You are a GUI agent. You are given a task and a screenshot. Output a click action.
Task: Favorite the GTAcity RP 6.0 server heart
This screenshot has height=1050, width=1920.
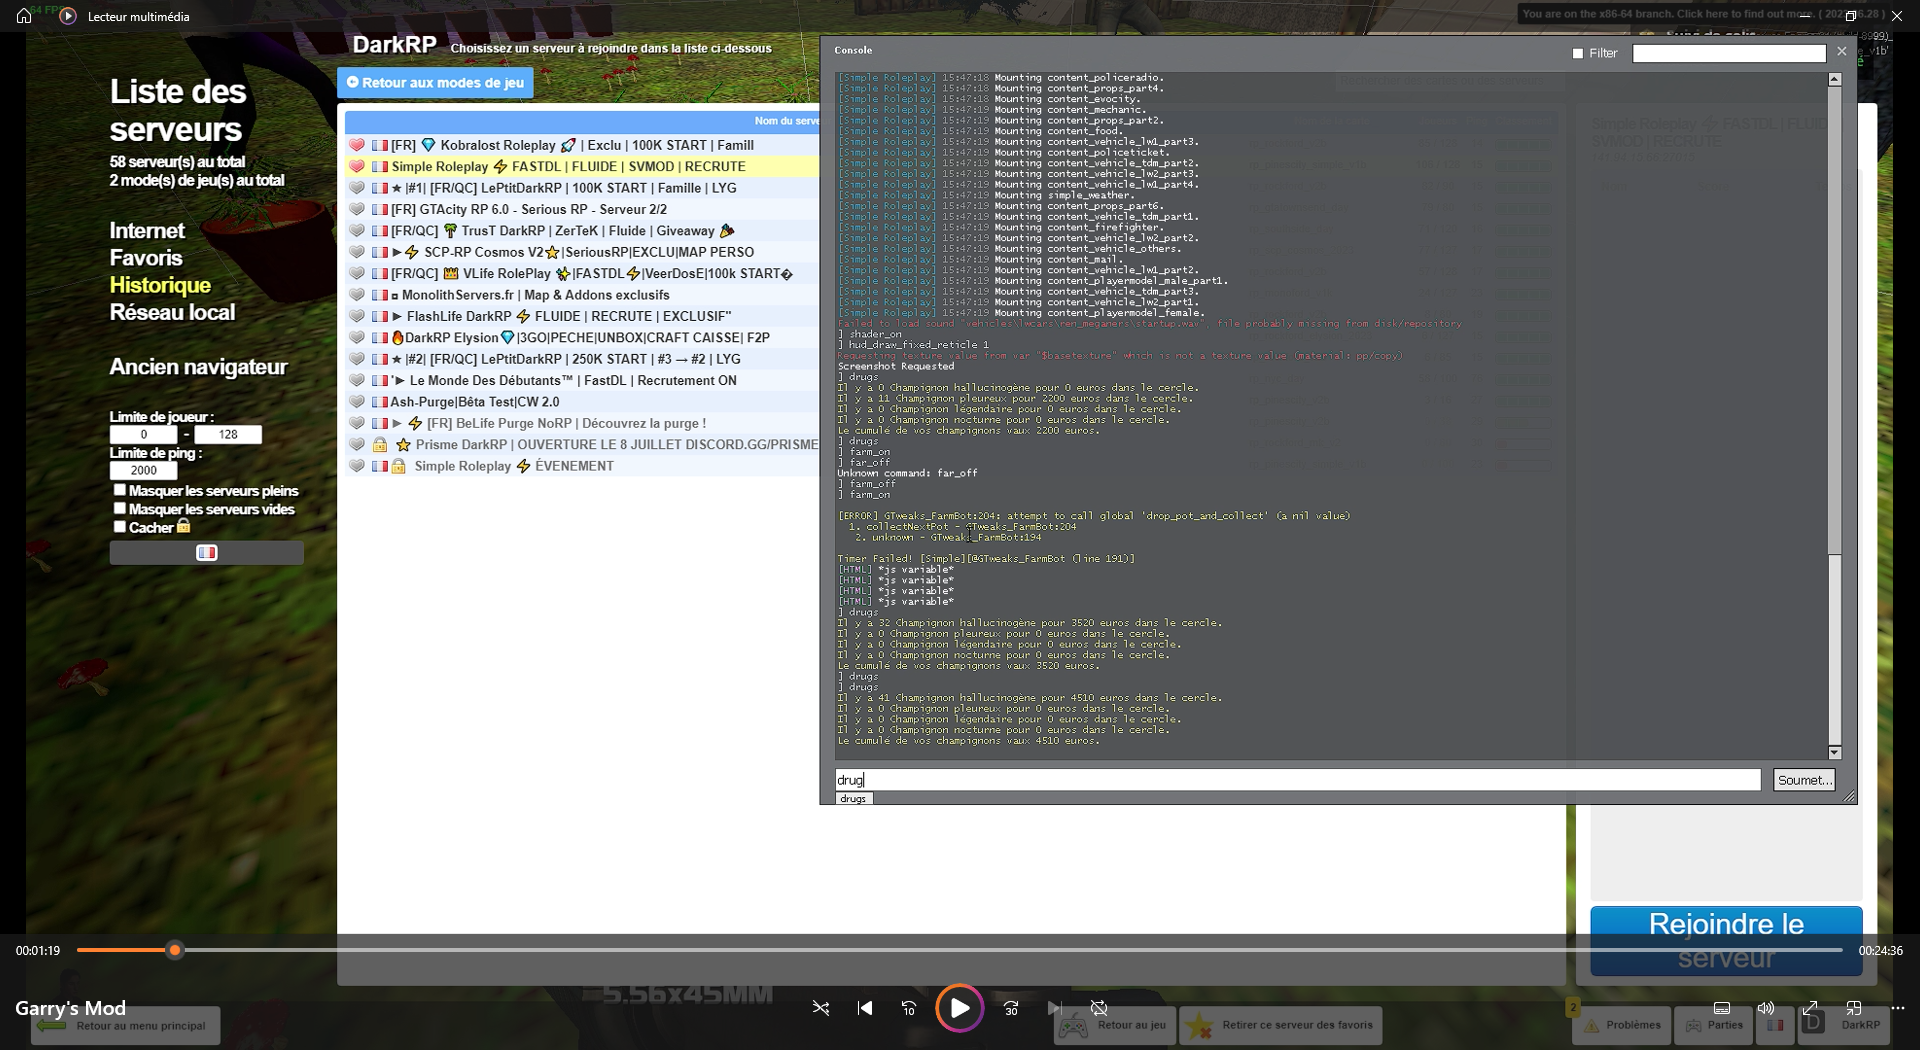(357, 209)
